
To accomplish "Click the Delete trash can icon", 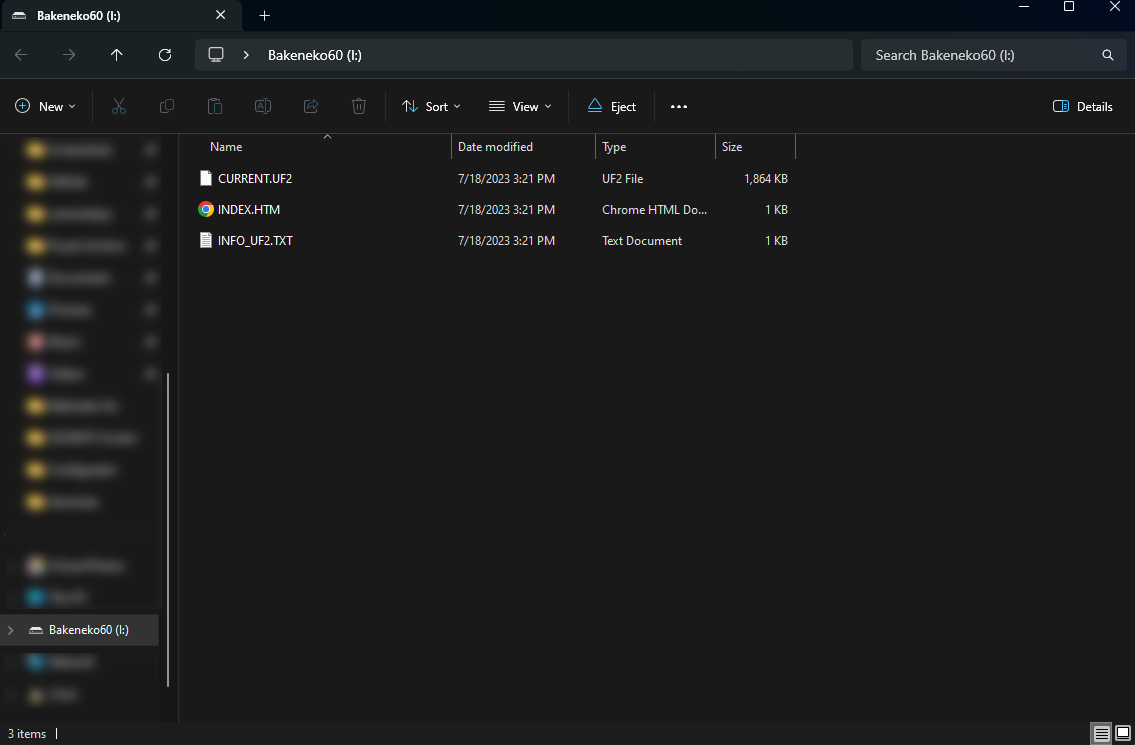I will coord(359,106).
